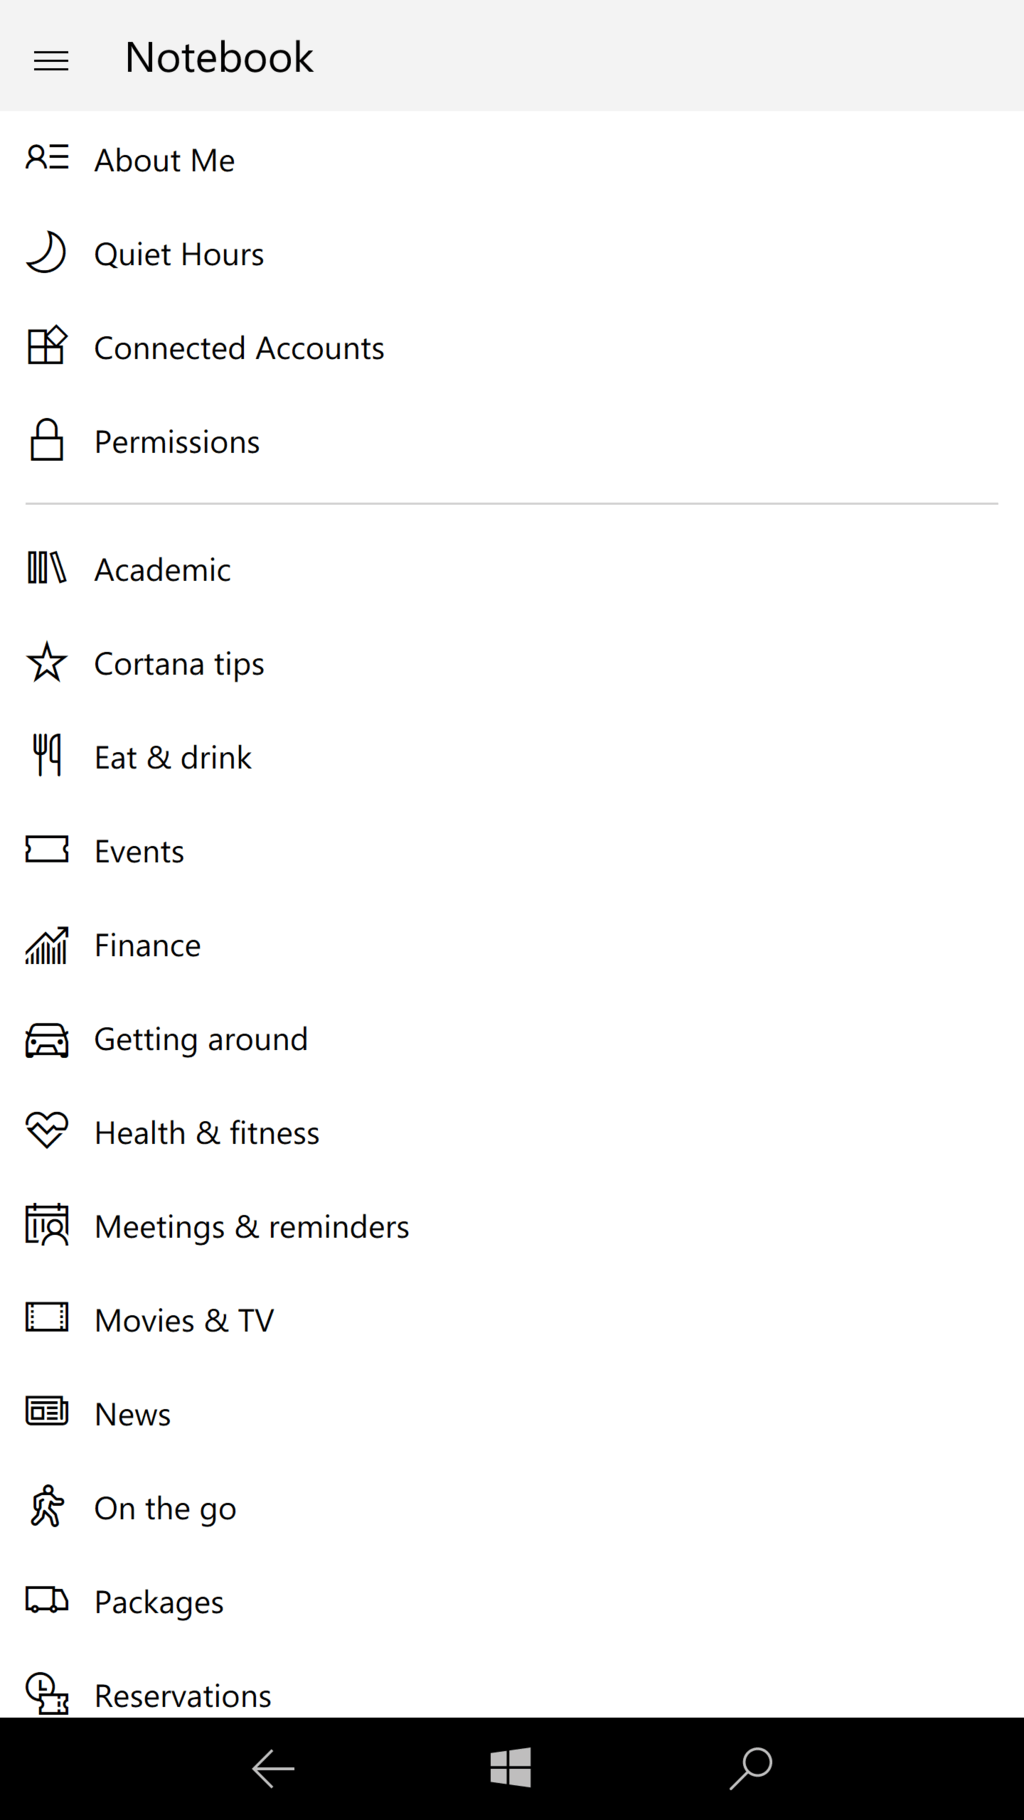Tap the Permissions lock icon
The image size is (1024, 1820).
[x=46, y=441]
